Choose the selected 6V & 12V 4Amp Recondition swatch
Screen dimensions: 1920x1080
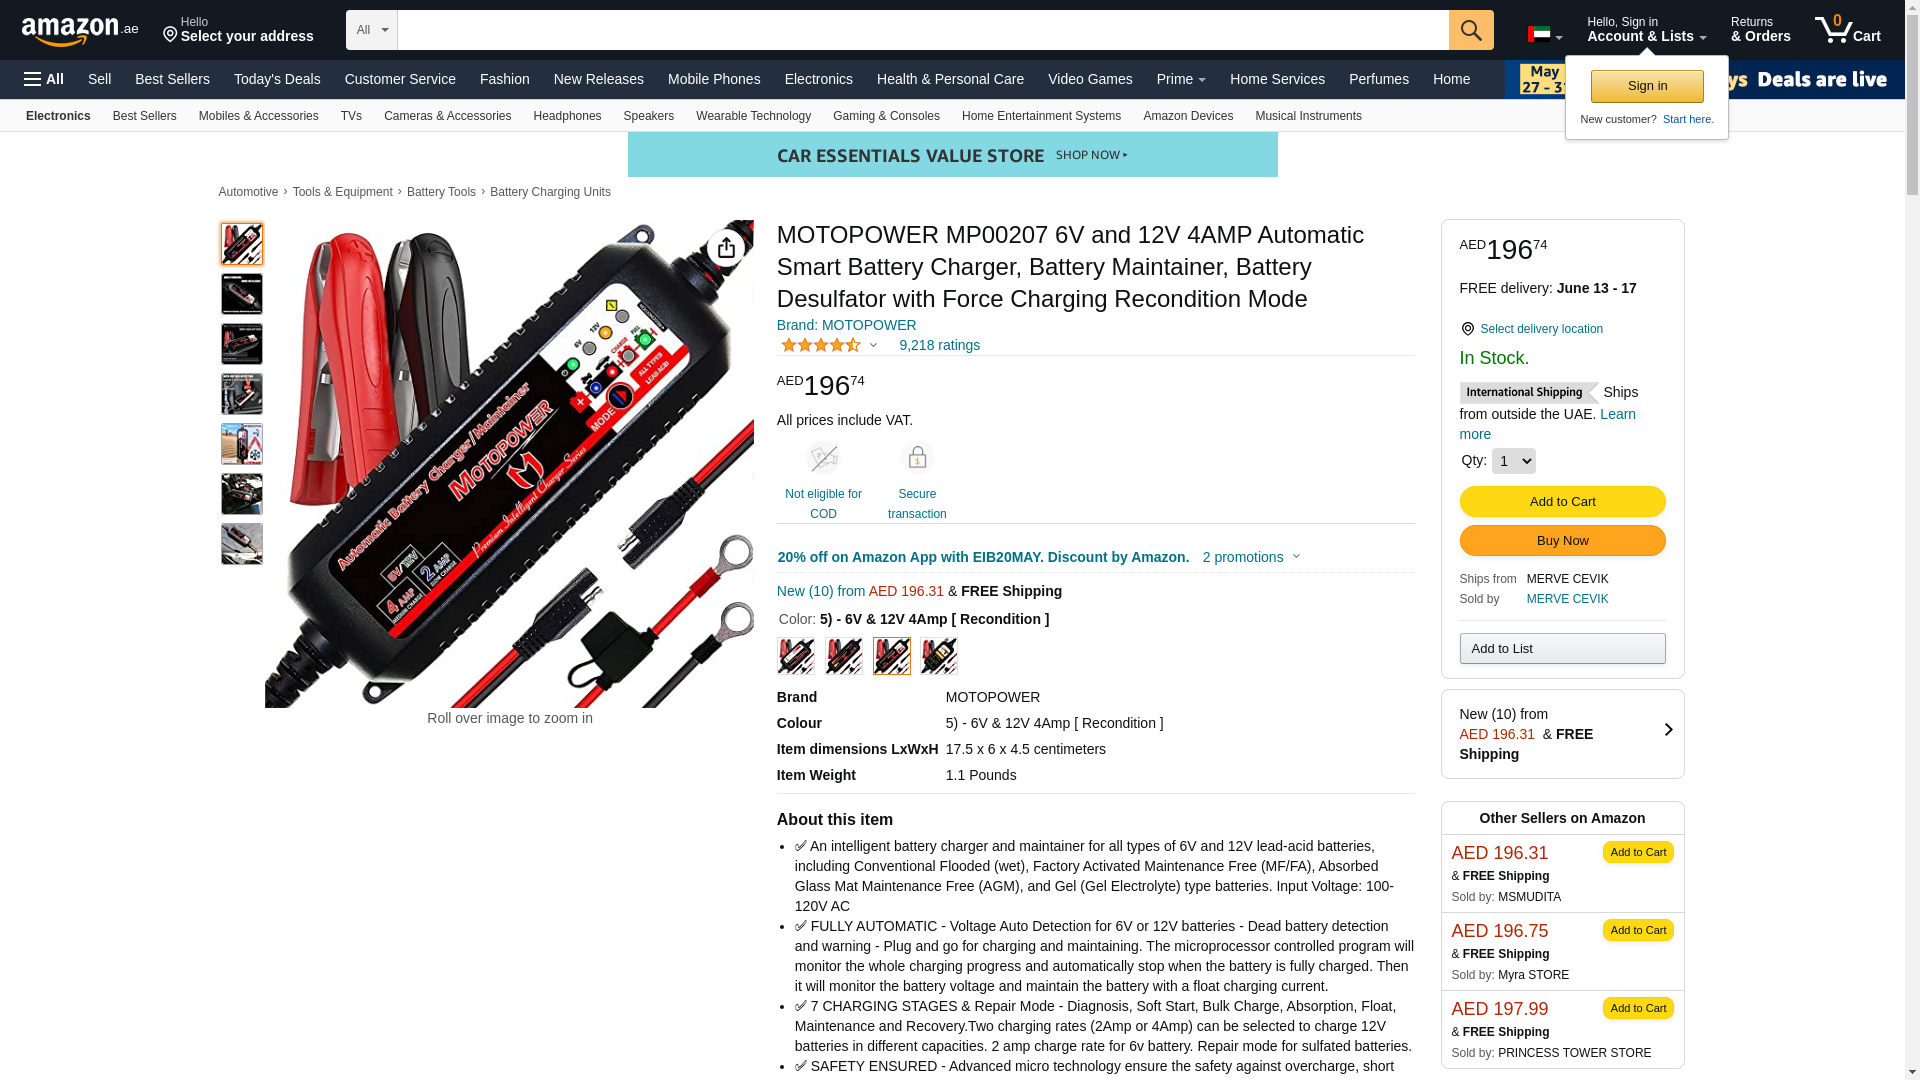(892, 656)
